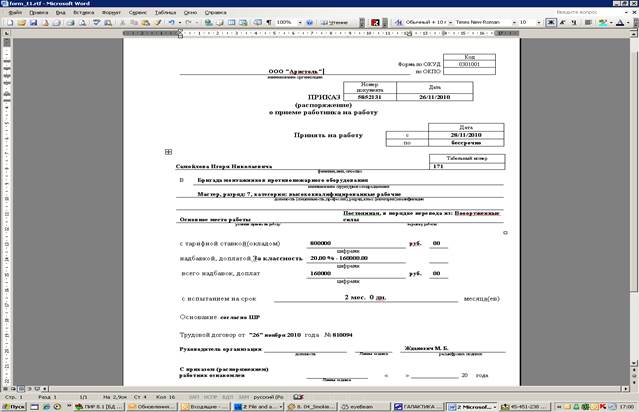
Task: Click the vertical scrollbar on the right
Action: point(633,200)
